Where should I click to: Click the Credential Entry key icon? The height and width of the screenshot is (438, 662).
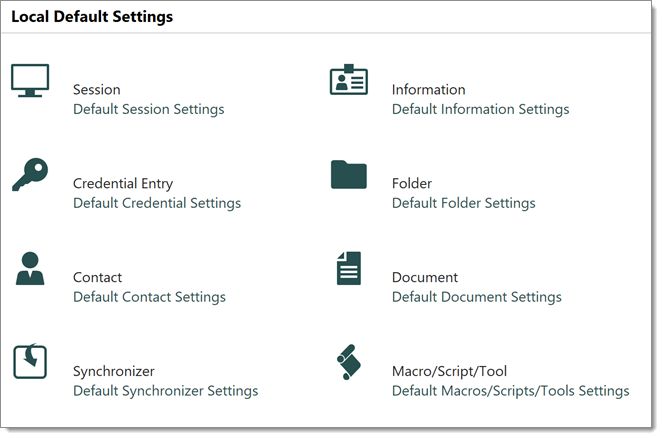point(30,174)
